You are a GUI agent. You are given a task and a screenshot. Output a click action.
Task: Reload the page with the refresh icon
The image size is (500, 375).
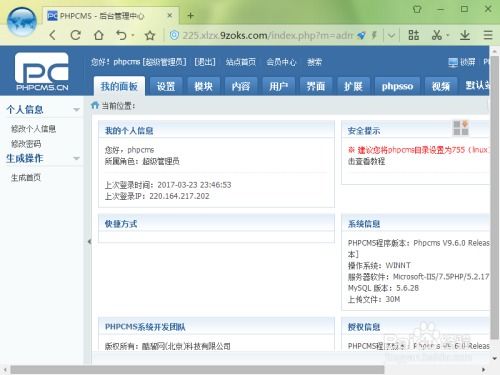76,35
